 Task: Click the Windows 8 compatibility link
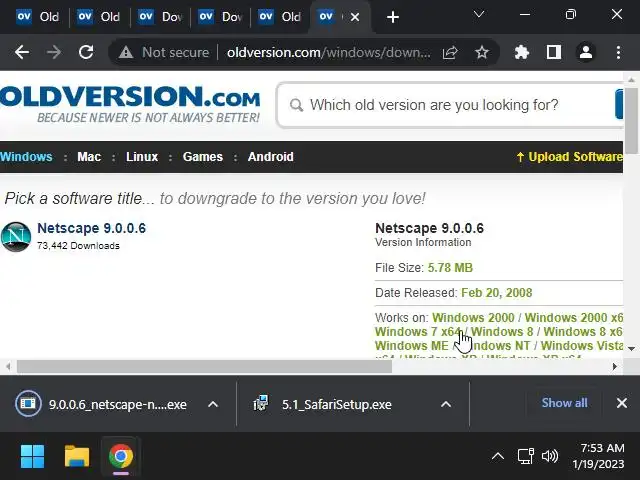click(502, 331)
